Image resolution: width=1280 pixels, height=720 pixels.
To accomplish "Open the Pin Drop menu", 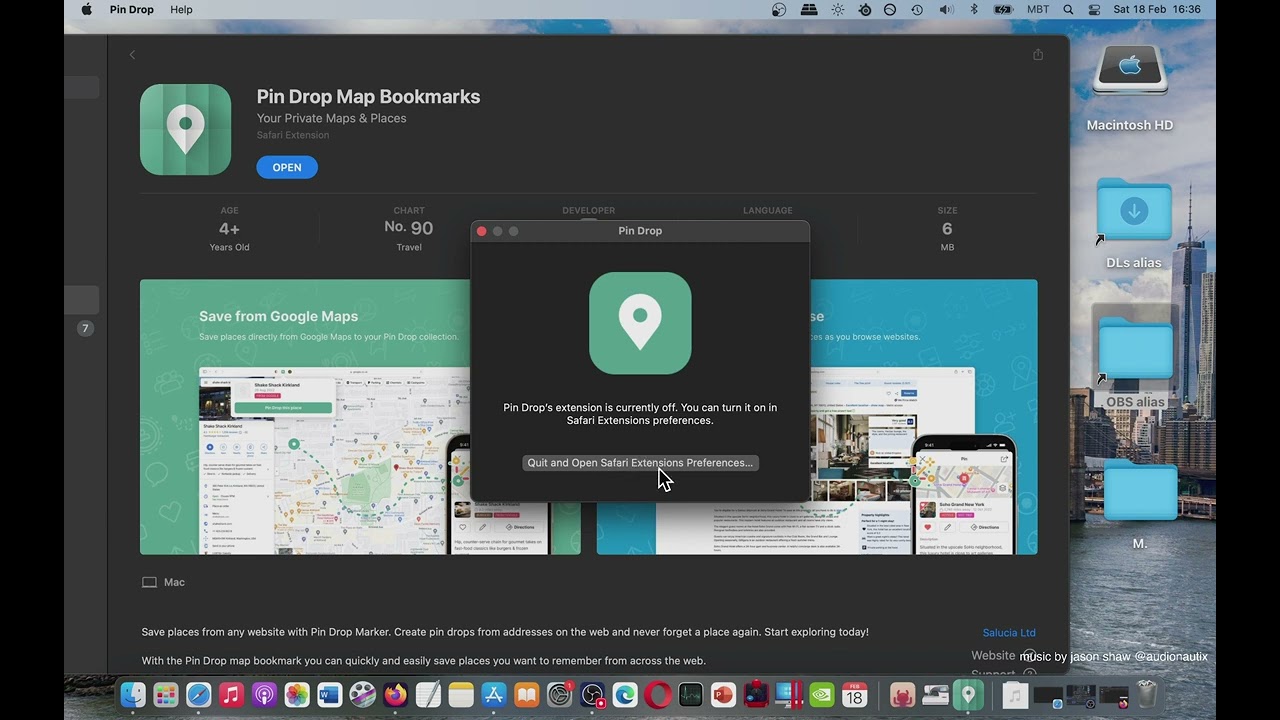I will click(x=132, y=10).
